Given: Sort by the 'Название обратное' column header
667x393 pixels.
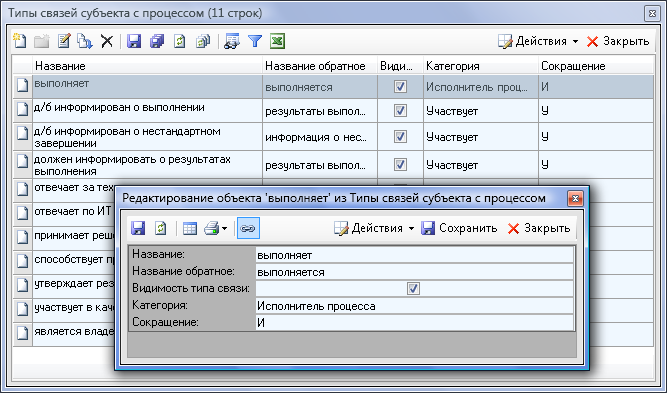Looking at the screenshot, I should tap(319, 66).
